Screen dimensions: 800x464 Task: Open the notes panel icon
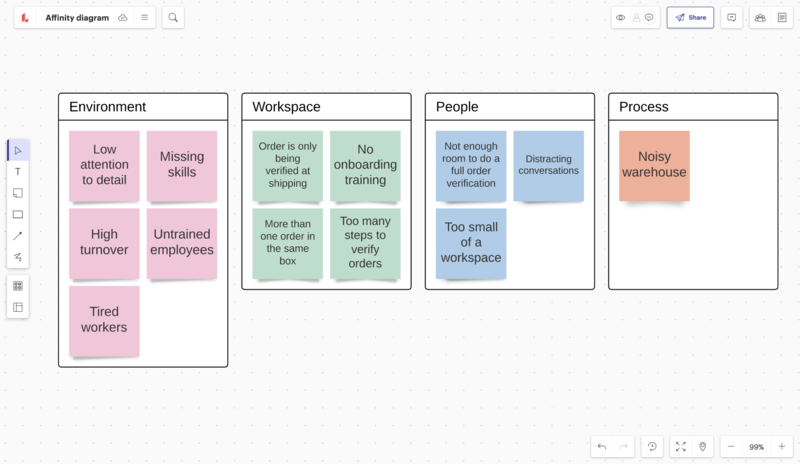tap(782, 17)
